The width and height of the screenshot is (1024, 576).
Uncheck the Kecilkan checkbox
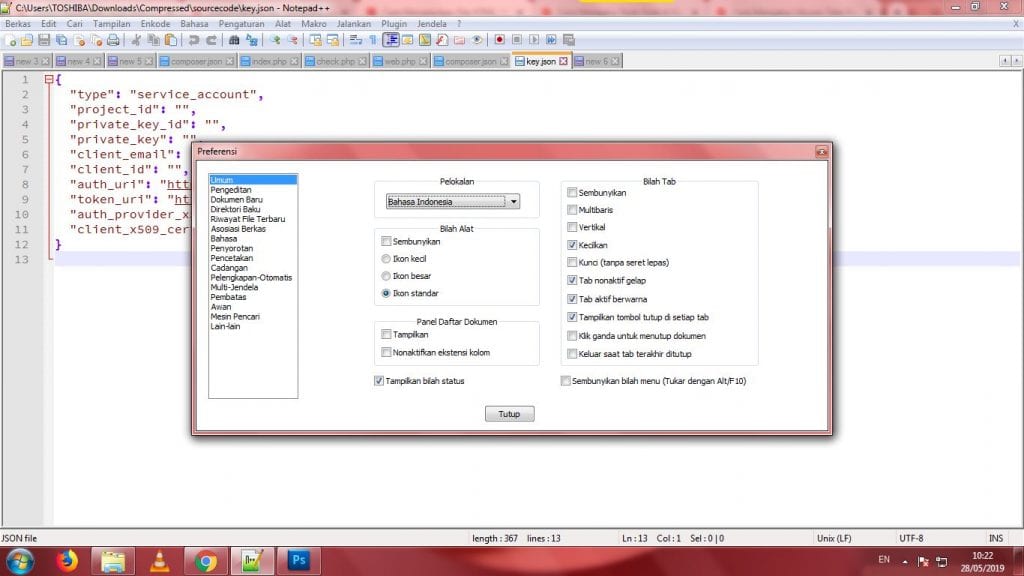point(572,246)
